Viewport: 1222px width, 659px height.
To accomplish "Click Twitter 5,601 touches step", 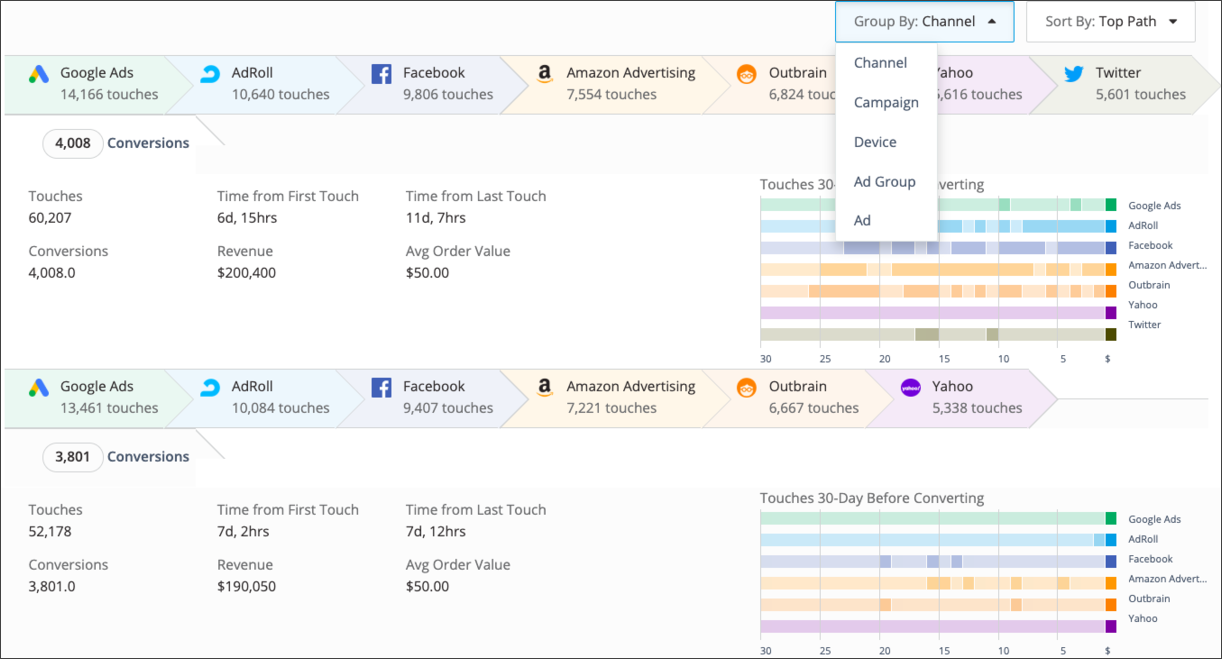I will (x=1125, y=84).
